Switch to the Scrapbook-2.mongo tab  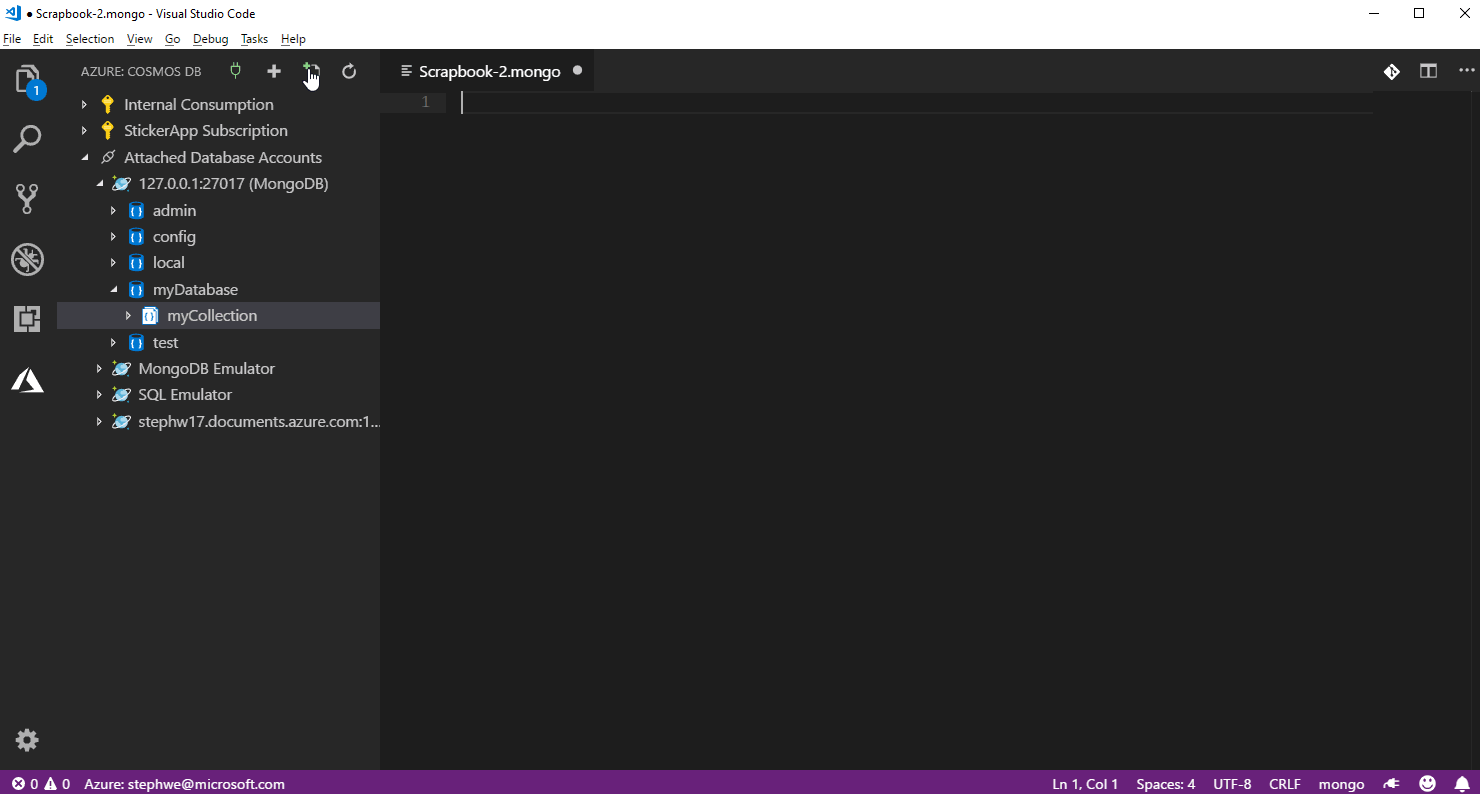point(487,71)
